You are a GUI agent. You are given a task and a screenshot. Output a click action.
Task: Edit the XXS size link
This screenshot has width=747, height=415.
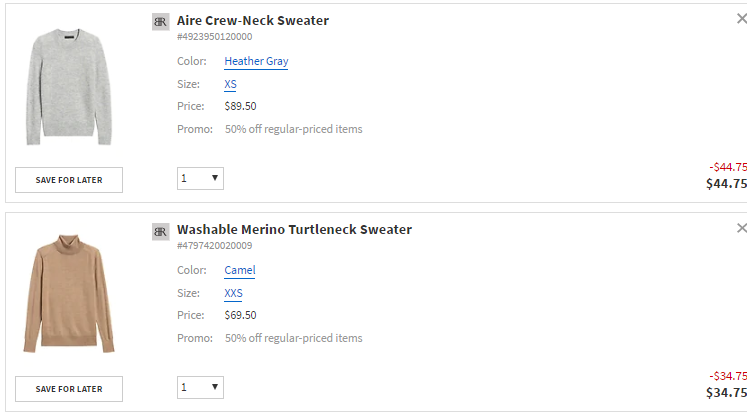coord(233,294)
